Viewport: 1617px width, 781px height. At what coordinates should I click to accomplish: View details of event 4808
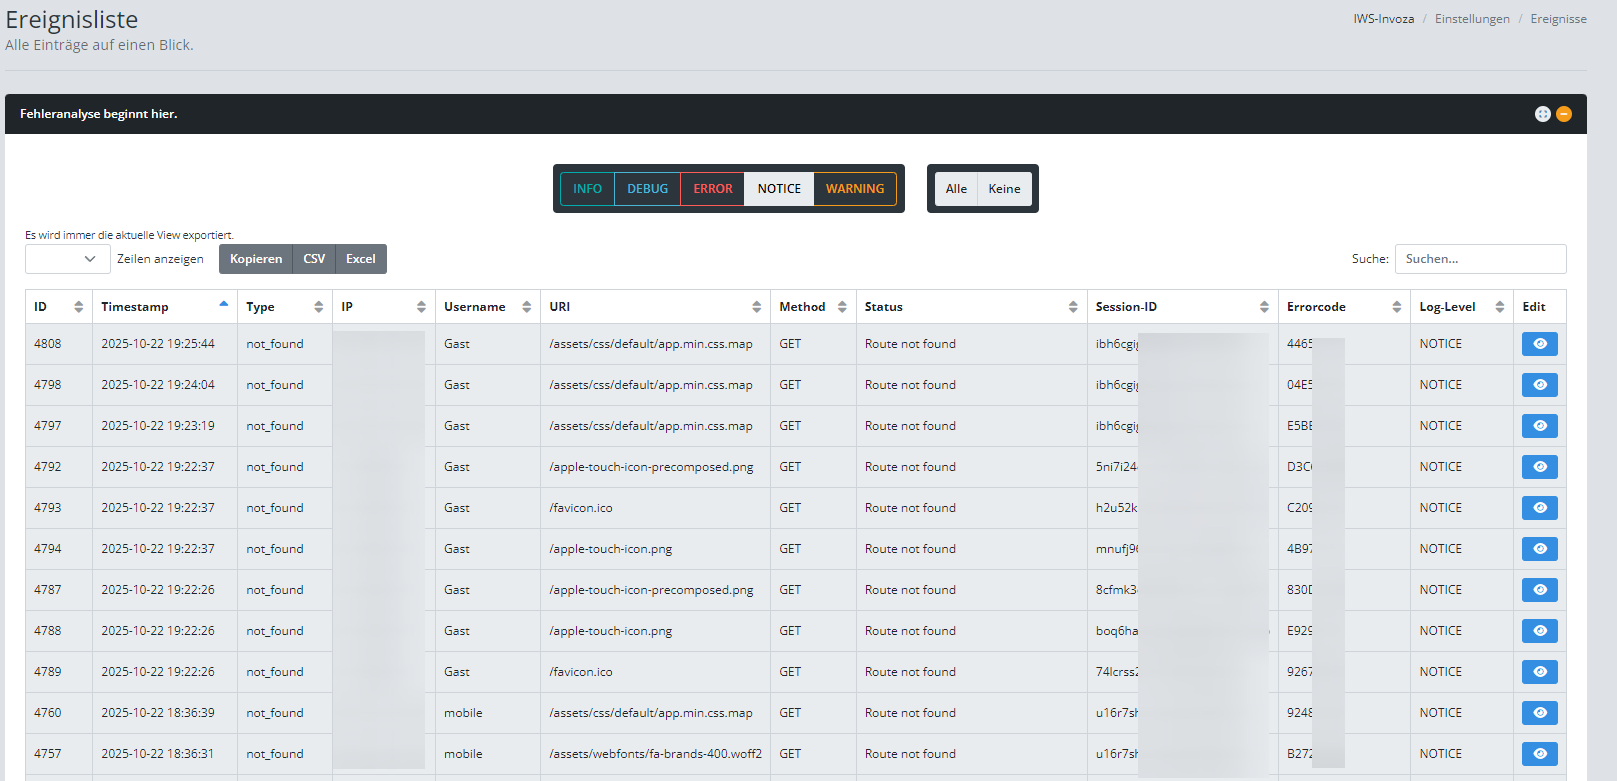1539,344
